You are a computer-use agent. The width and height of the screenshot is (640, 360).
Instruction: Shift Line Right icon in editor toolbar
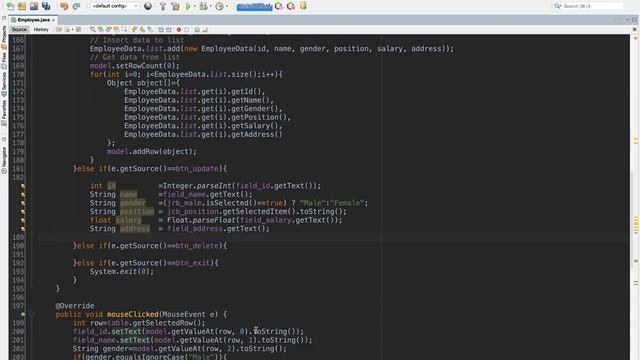coord(168,29)
